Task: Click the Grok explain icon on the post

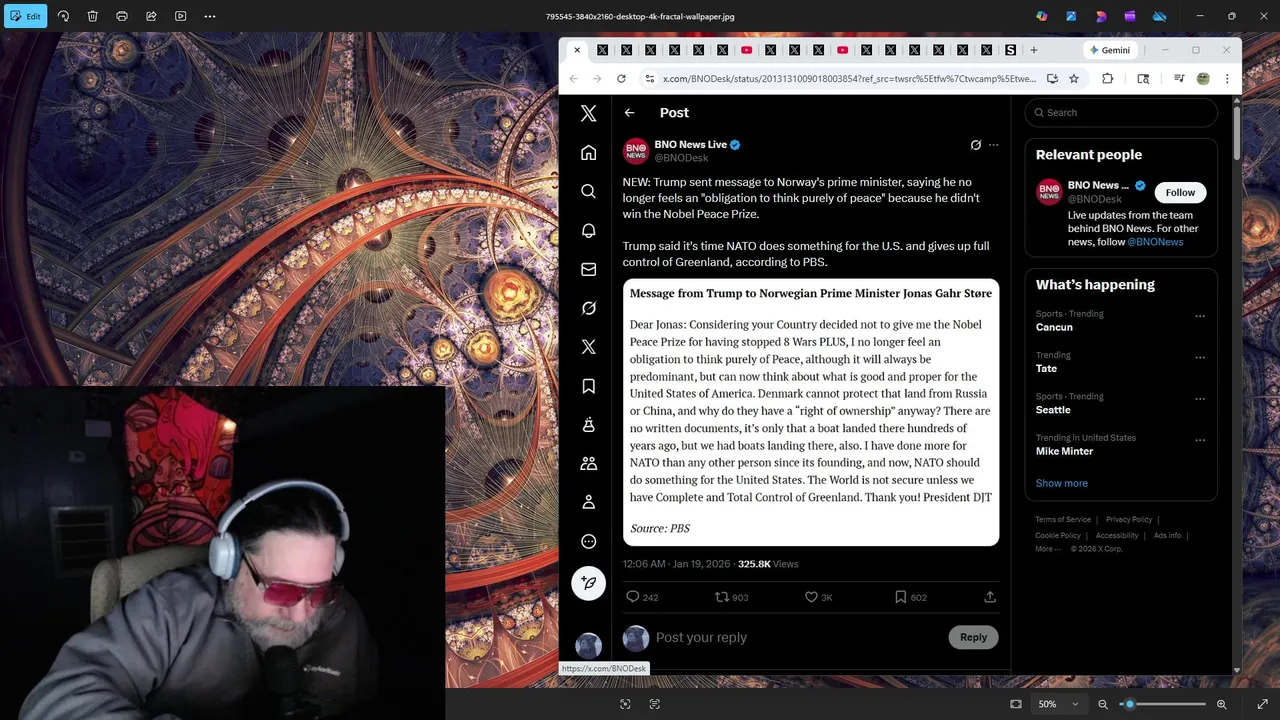Action: coord(976,145)
